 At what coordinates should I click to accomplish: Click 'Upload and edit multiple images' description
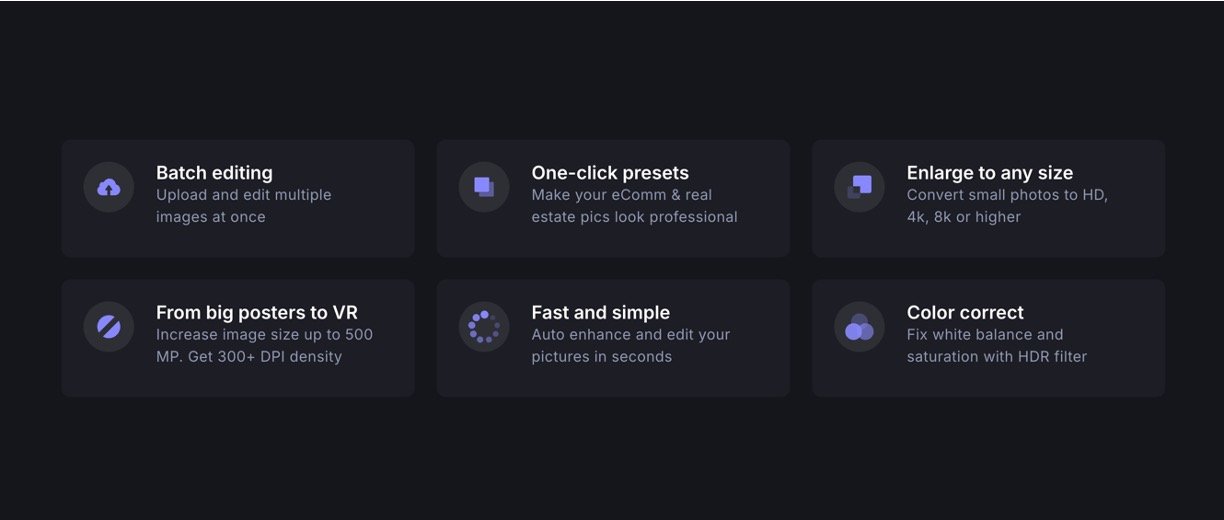tap(243, 206)
